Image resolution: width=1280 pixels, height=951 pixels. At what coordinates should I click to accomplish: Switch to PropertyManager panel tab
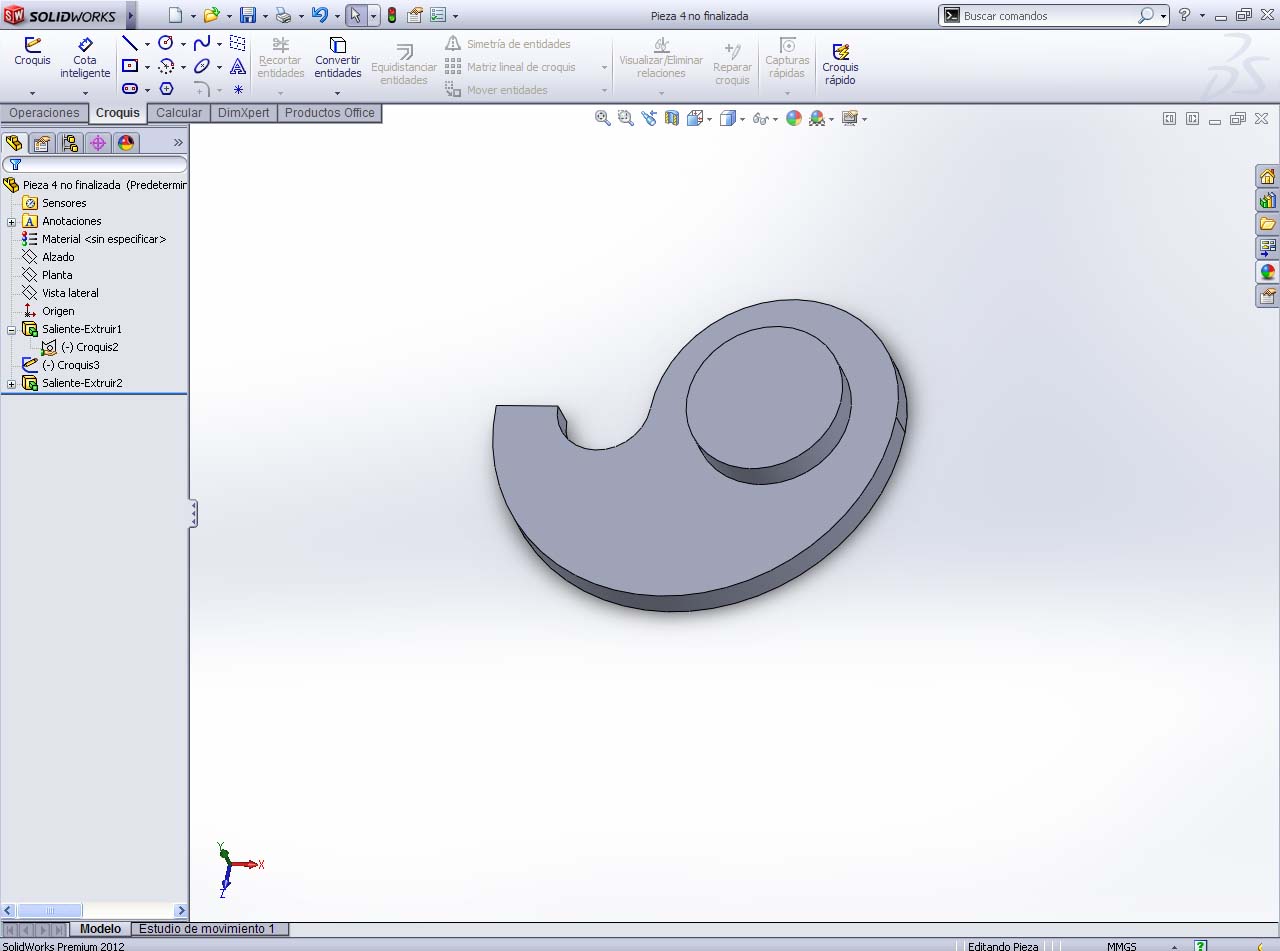tap(42, 143)
